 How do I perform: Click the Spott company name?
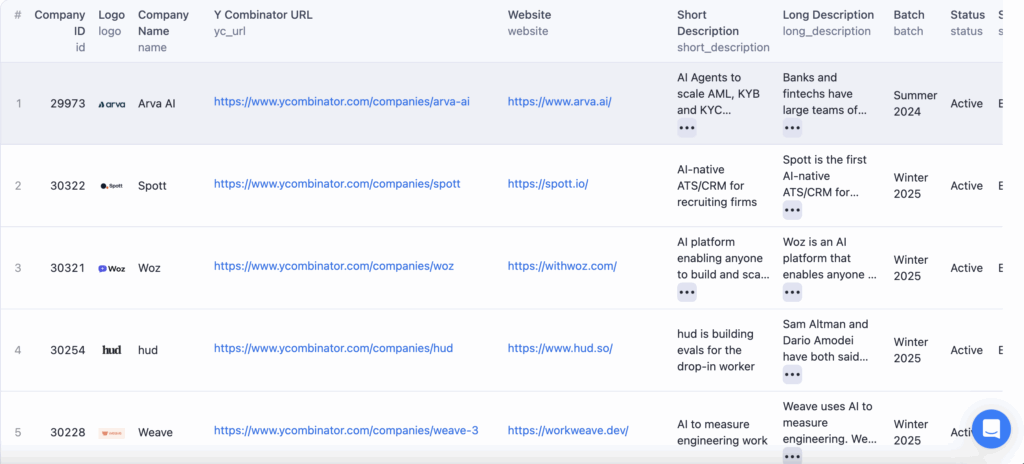(x=152, y=186)
